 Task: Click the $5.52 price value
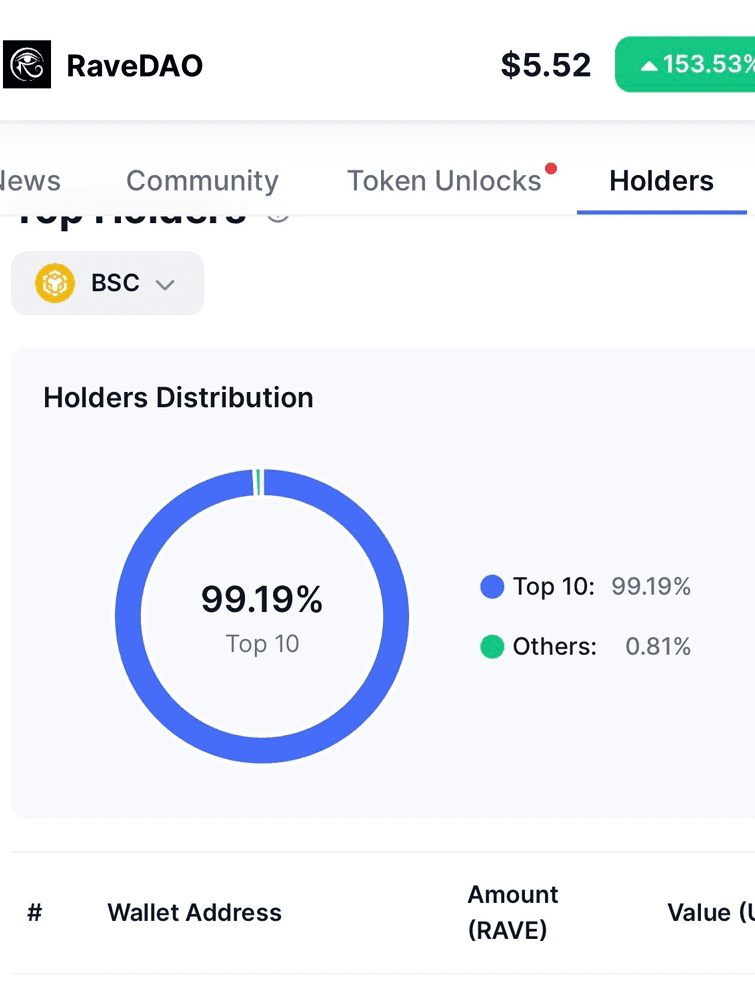click(x=546, y=65)
